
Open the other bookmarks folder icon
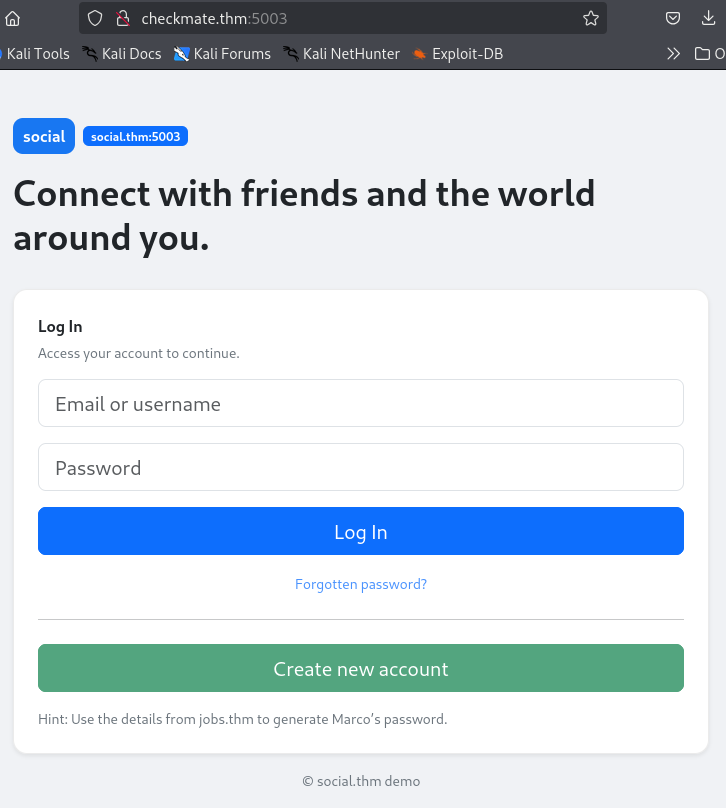click(702, 54)
